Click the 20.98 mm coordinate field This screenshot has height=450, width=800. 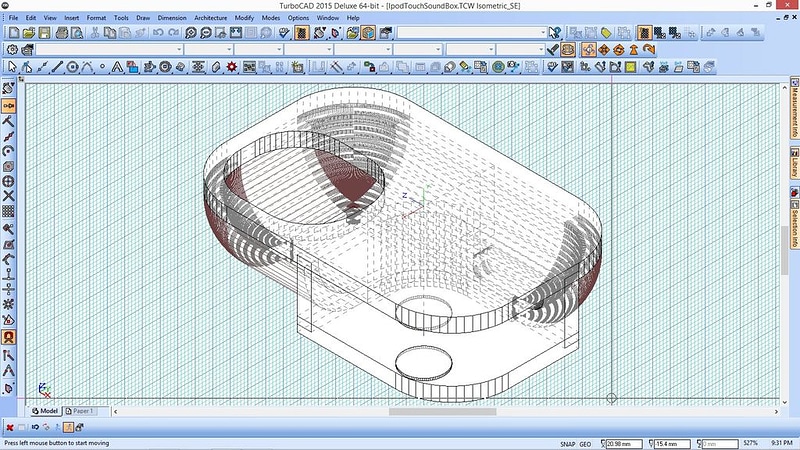point(624,444)
